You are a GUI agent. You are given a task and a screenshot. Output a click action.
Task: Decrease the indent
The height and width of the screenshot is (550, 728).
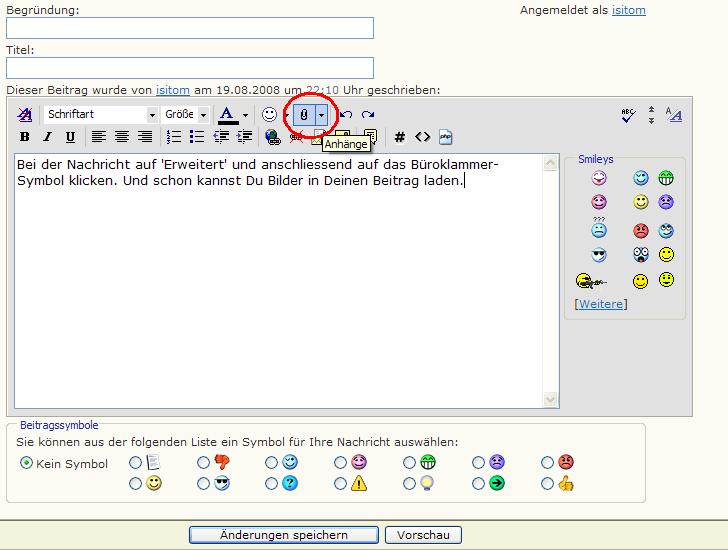click(221, 137)
